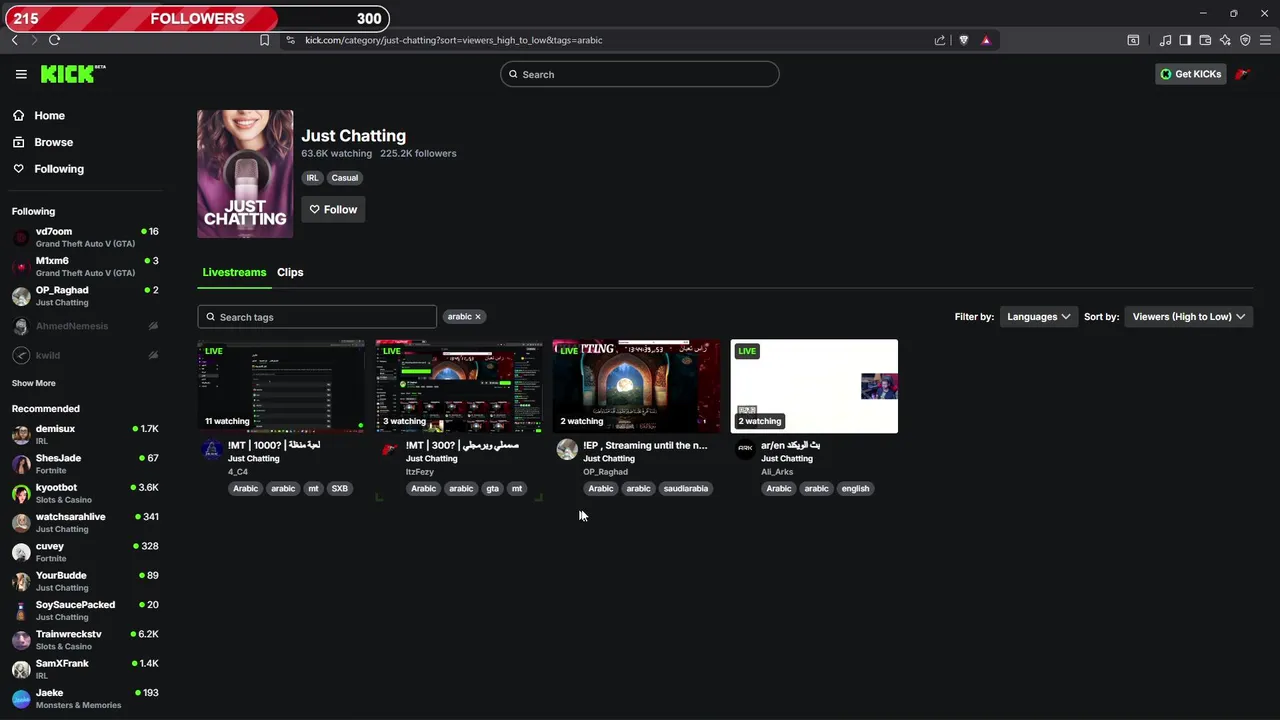Screen dimensions: 1280x720
Task: Click SXB tag on 4_C4 stream
Action: [340, 489]
